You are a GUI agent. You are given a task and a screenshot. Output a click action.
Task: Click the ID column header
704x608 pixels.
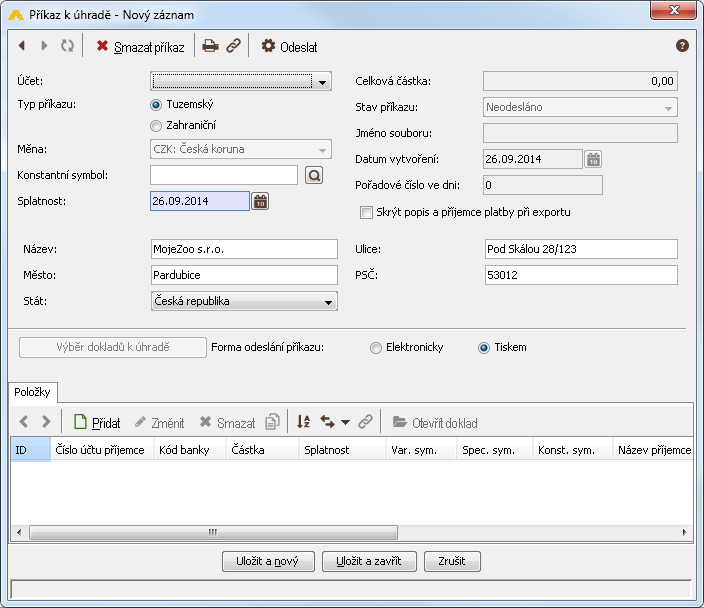pos(31,450)
